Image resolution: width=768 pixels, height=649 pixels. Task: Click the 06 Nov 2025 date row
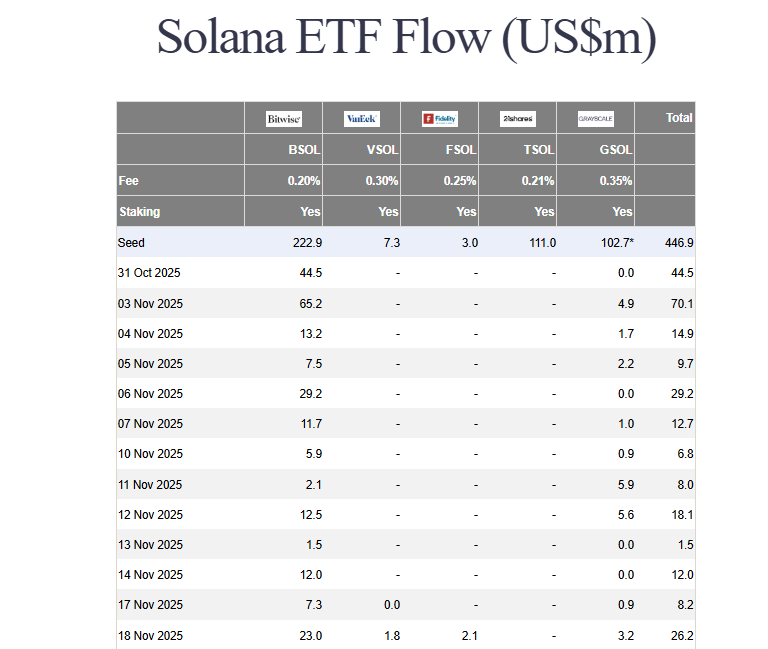[150, 394]
